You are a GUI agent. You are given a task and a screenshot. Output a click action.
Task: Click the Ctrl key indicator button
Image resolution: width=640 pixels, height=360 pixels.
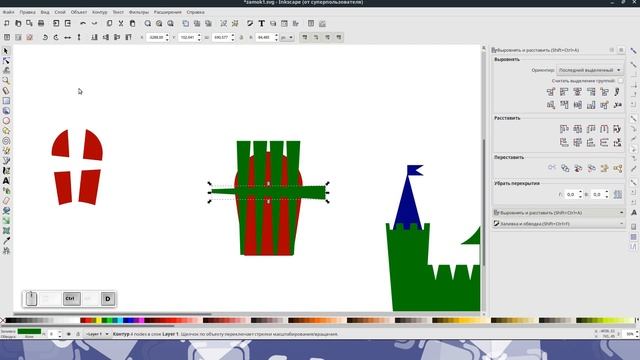pos(71,299)
